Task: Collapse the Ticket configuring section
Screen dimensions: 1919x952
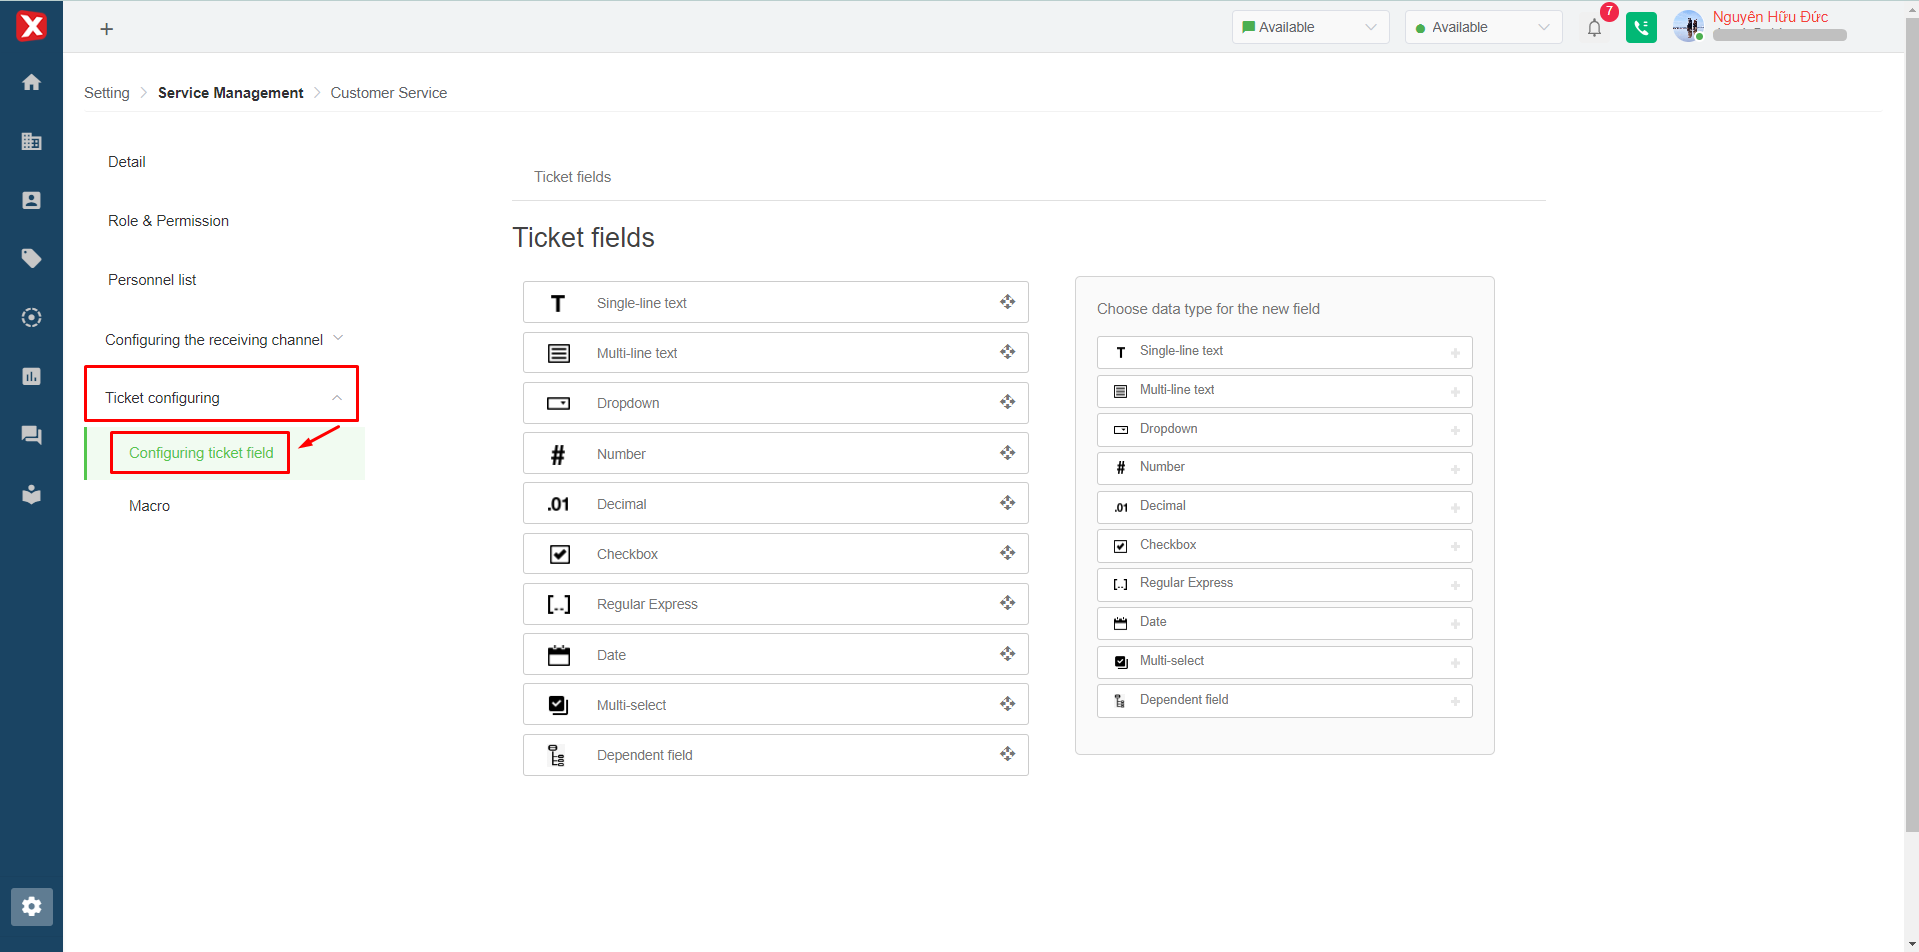Action: (337, 397)
